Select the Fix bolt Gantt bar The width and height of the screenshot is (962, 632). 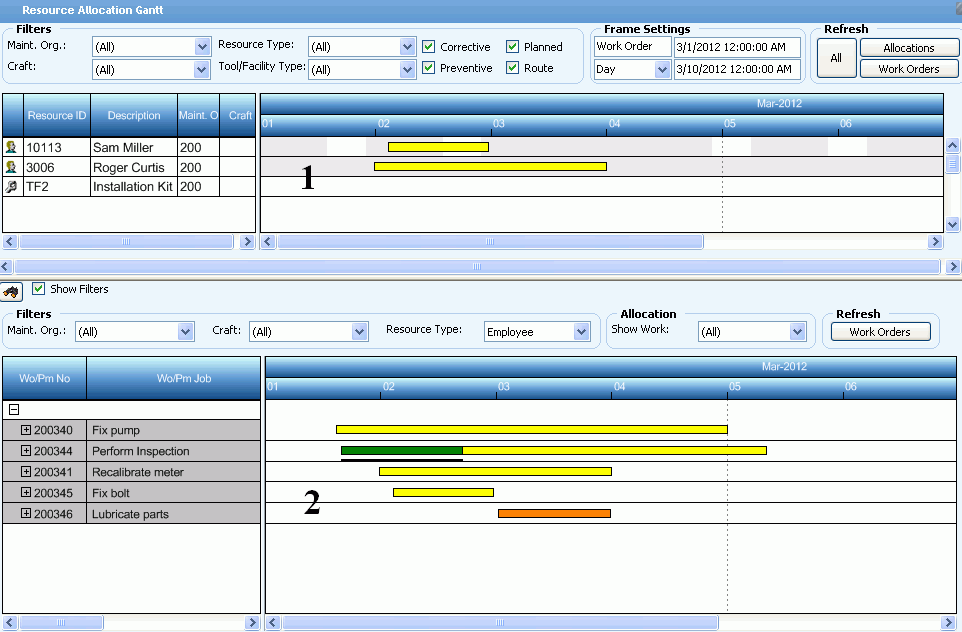(x=444, y=492)
